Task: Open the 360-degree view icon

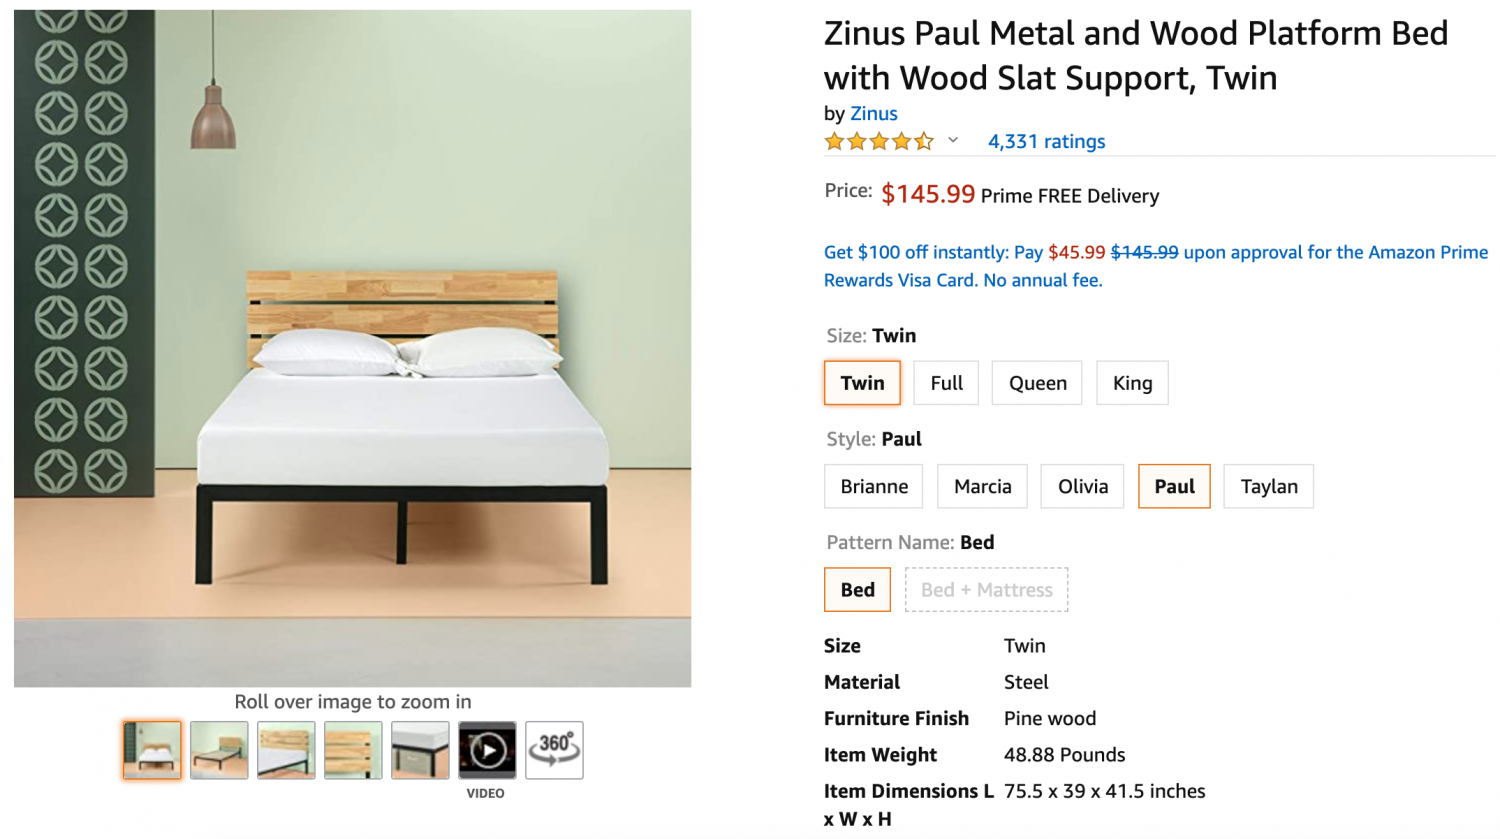Action: (554, 750)
